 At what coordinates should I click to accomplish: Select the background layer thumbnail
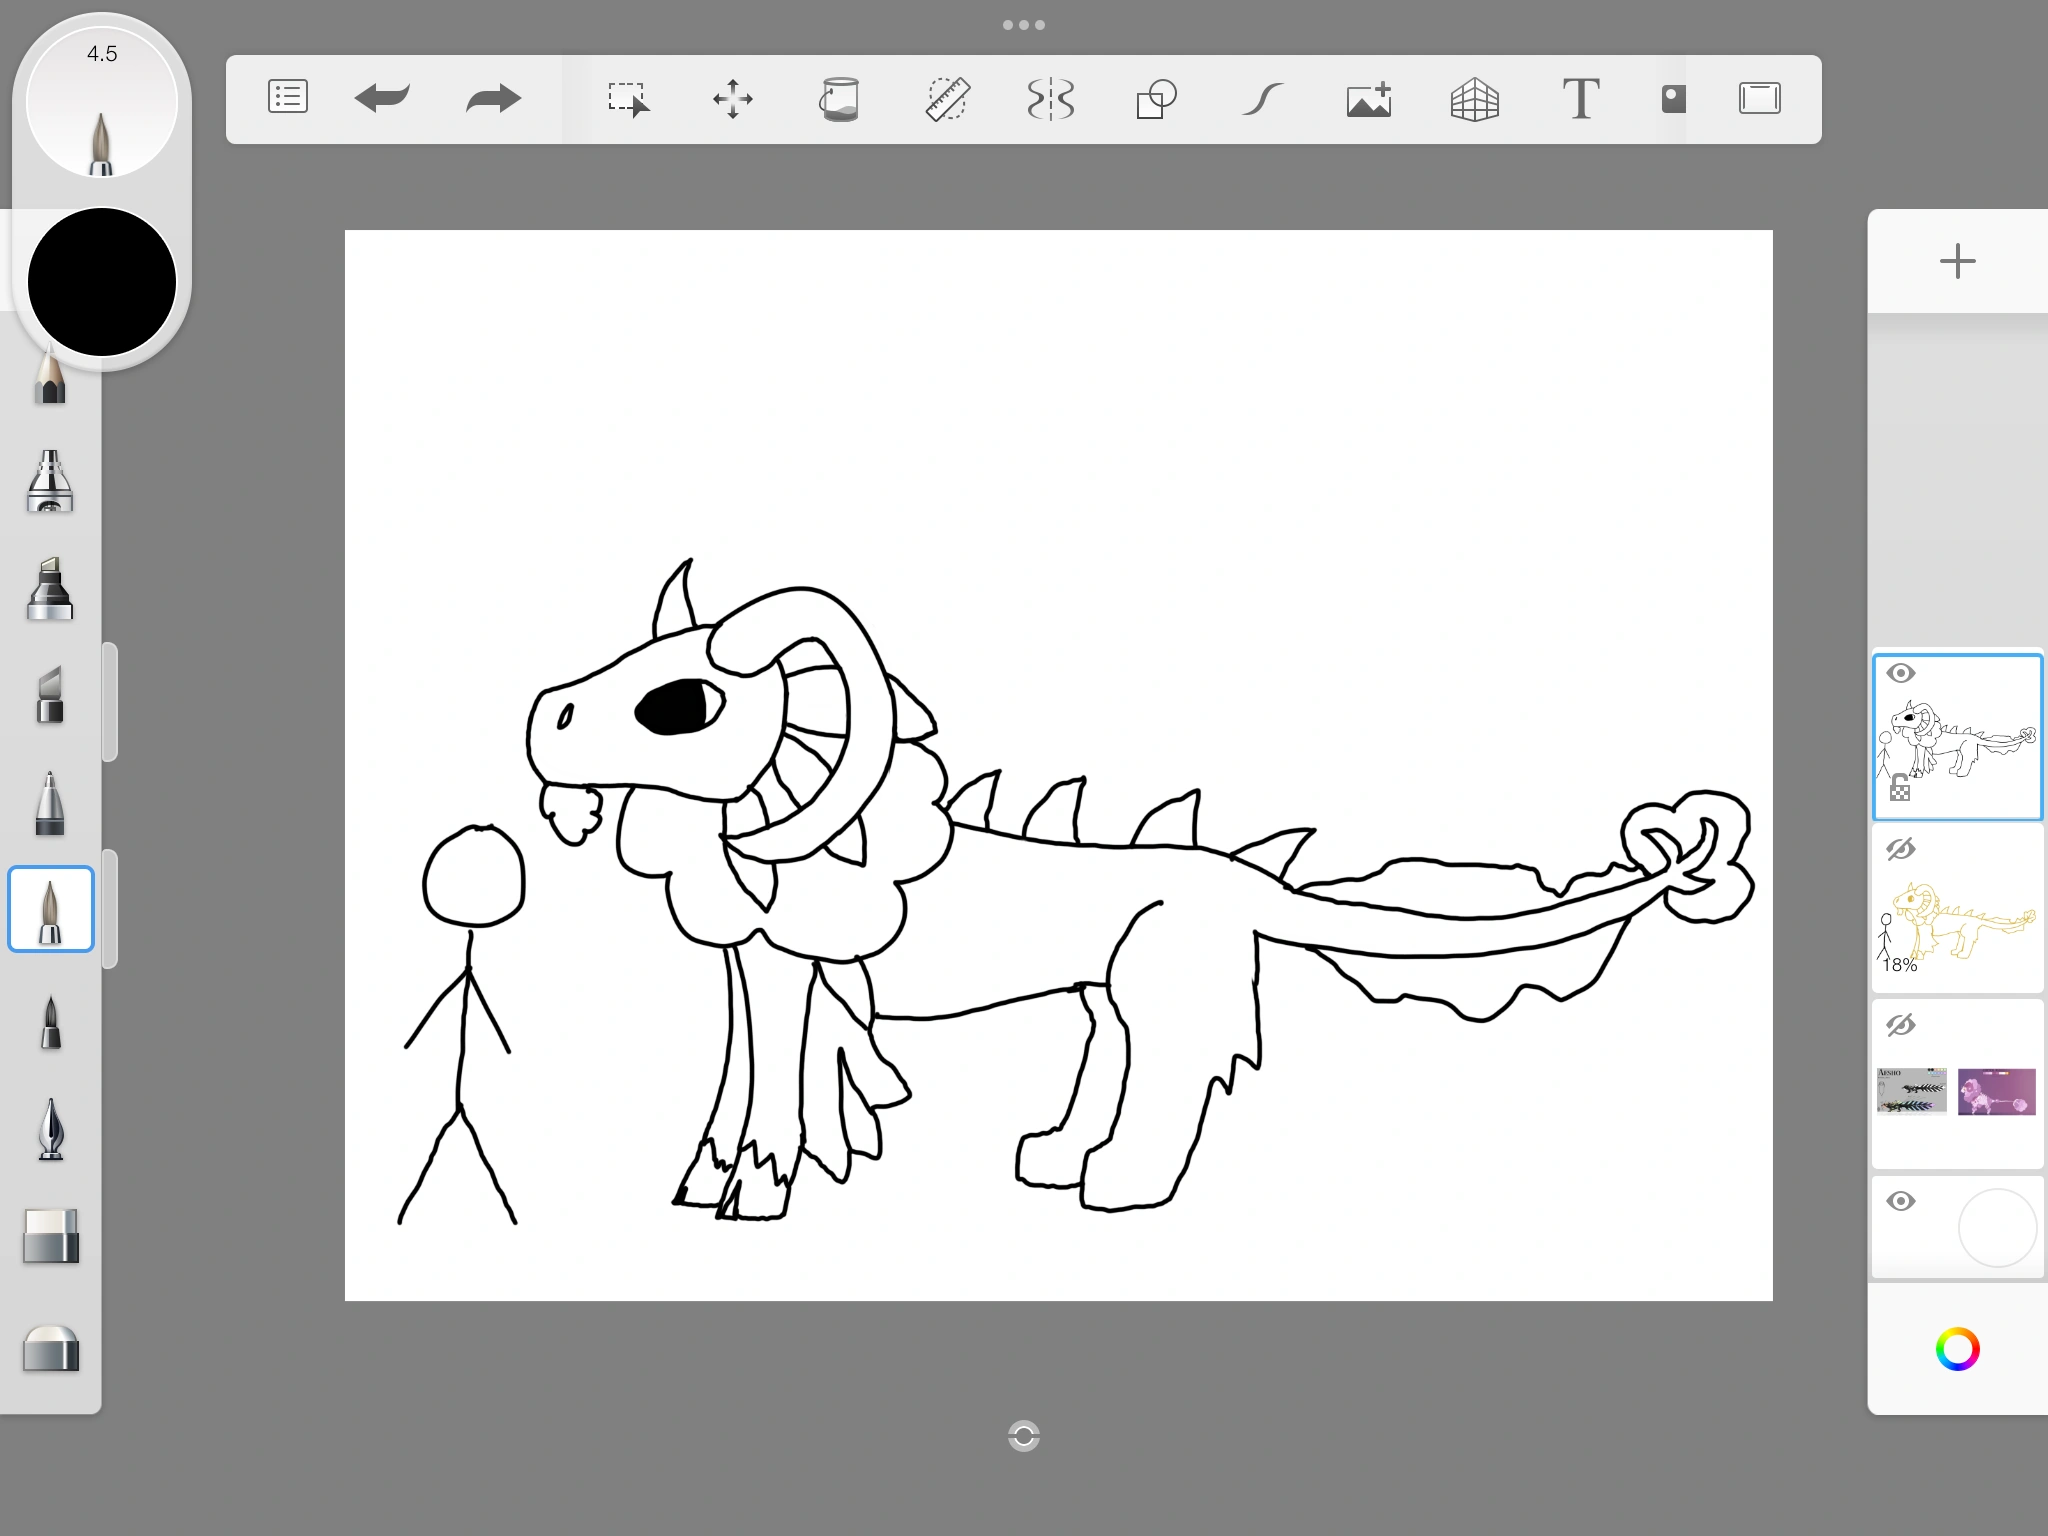click(1998, 1228)
